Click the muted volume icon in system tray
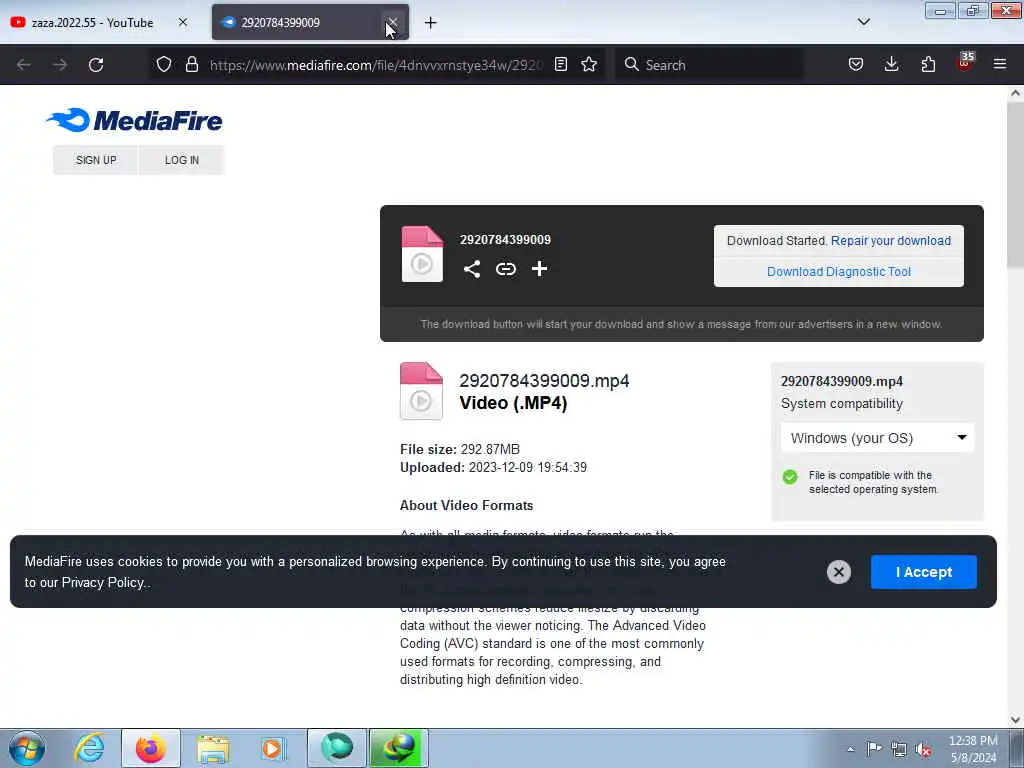The image size is (1024, 768). point(923,750)
